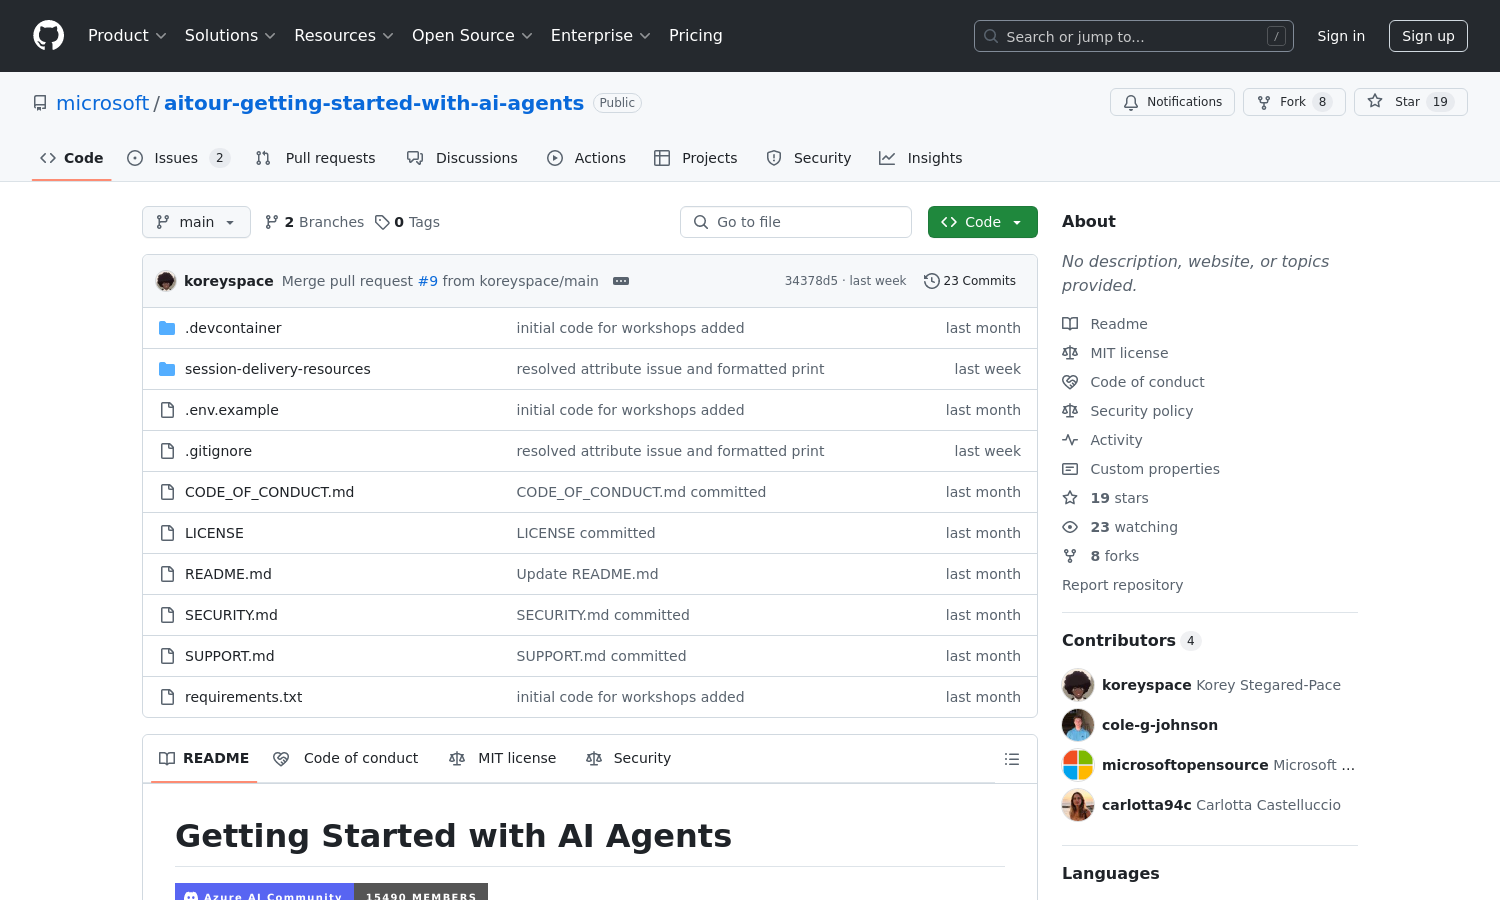
Task: Focus the Search or jump to box
Action: (1133, 36)
